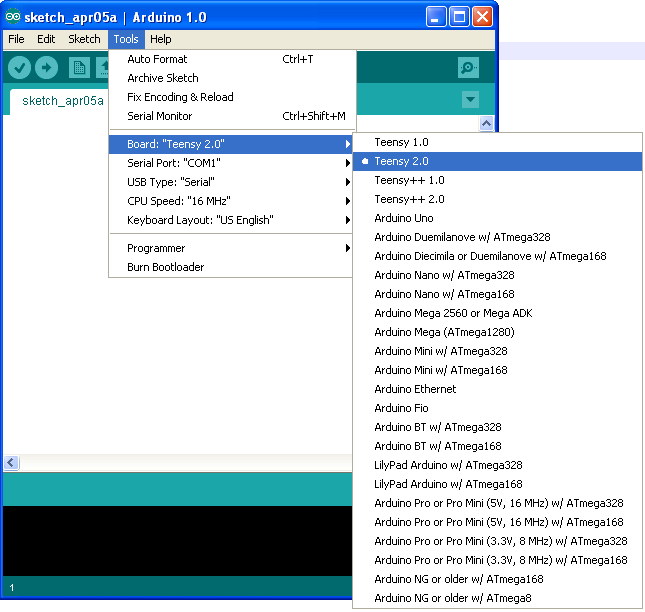
Task: Pick Arduino Mini w/ ATmega168
Action: (x=497, y=370)
